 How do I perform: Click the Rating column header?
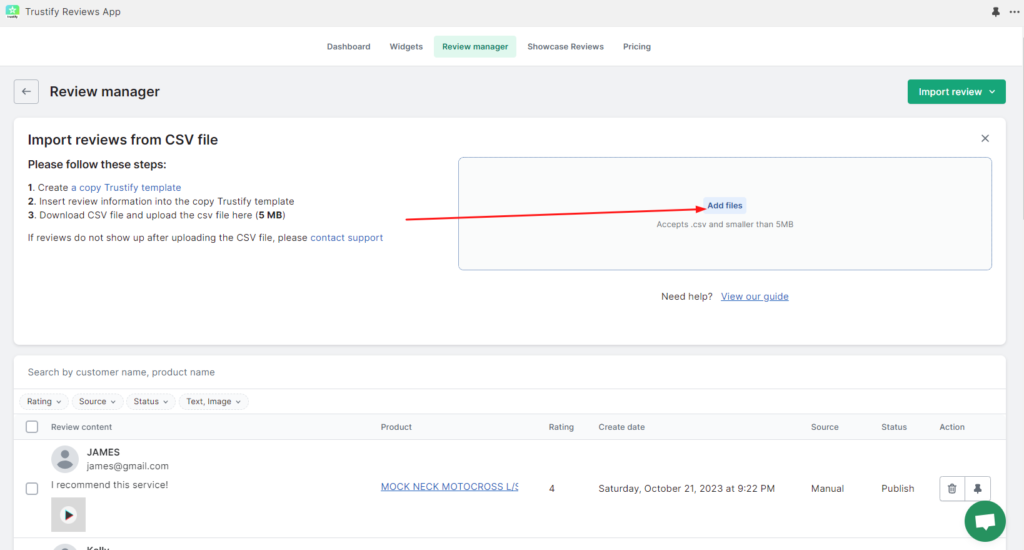[561, 427]
